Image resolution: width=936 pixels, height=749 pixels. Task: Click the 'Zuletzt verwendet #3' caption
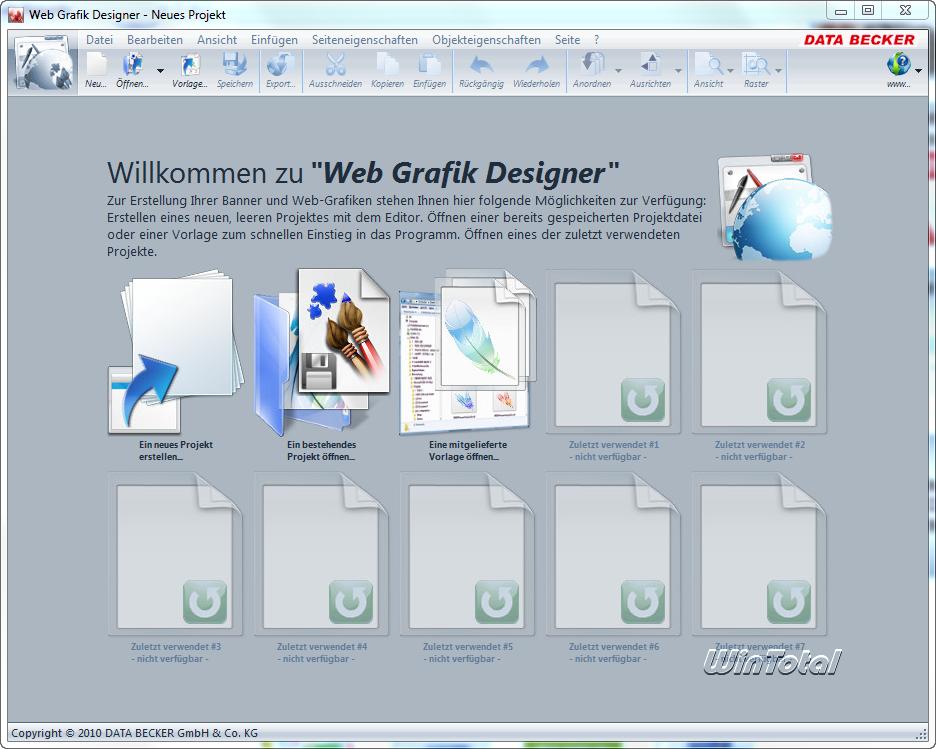pos(176,653)
